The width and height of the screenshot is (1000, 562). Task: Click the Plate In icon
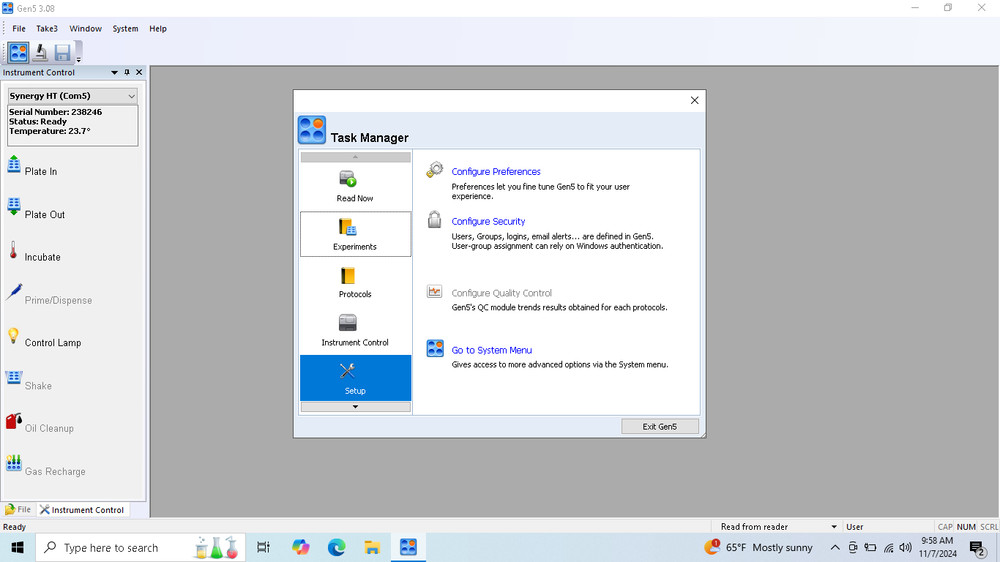tap(14, 165)
